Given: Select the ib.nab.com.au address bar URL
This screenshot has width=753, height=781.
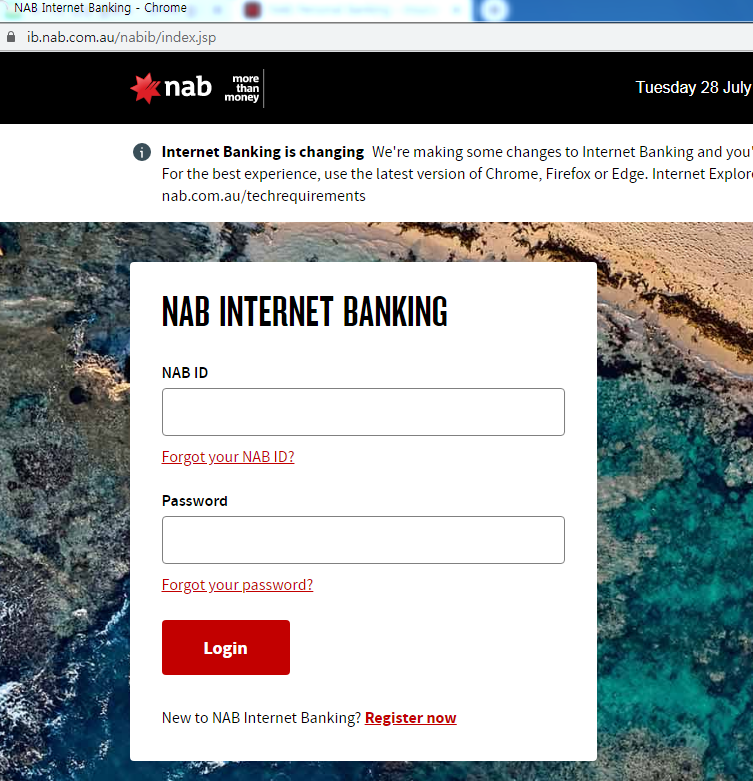Looking at the screenshot, I should (122, 37).
